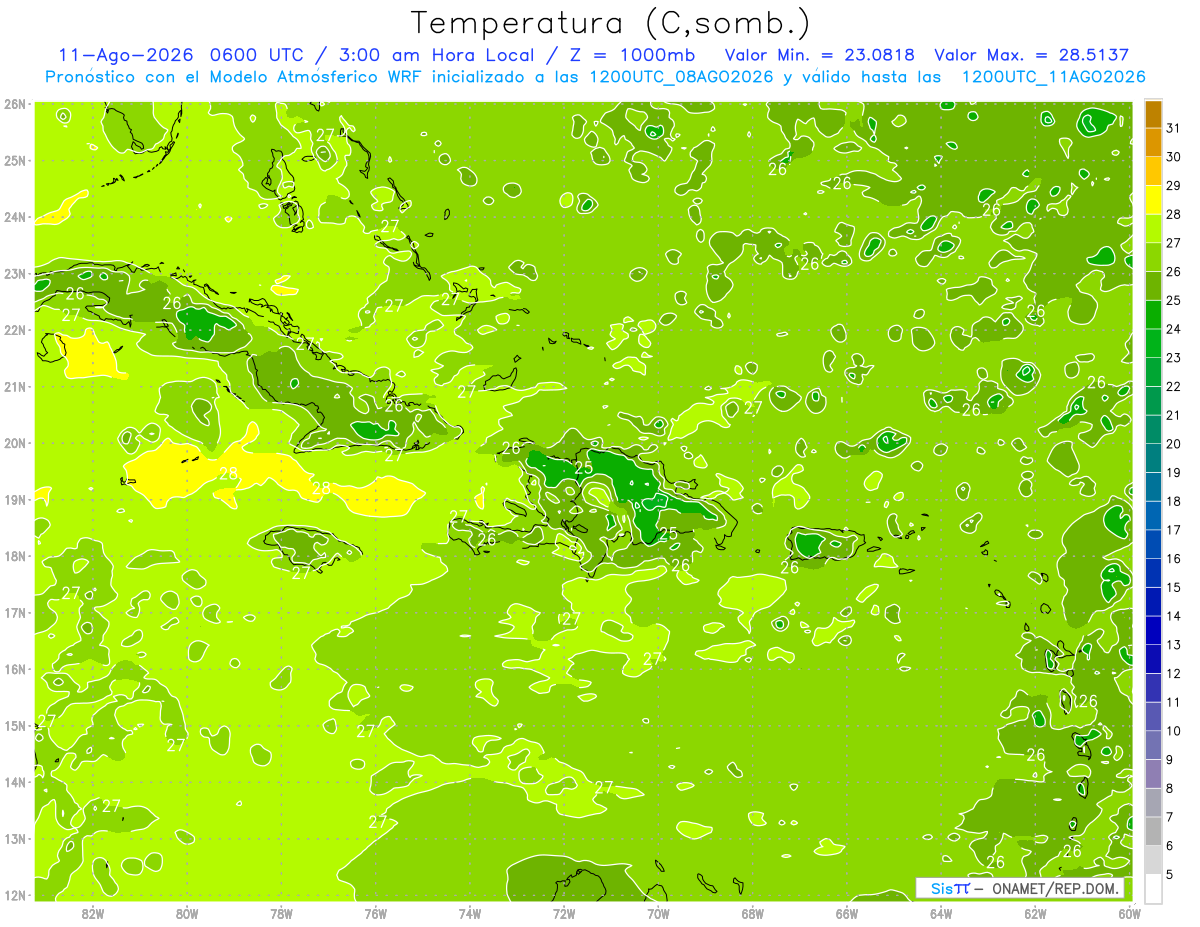Click the teal legend swatch between 19 and 20

1153,457
